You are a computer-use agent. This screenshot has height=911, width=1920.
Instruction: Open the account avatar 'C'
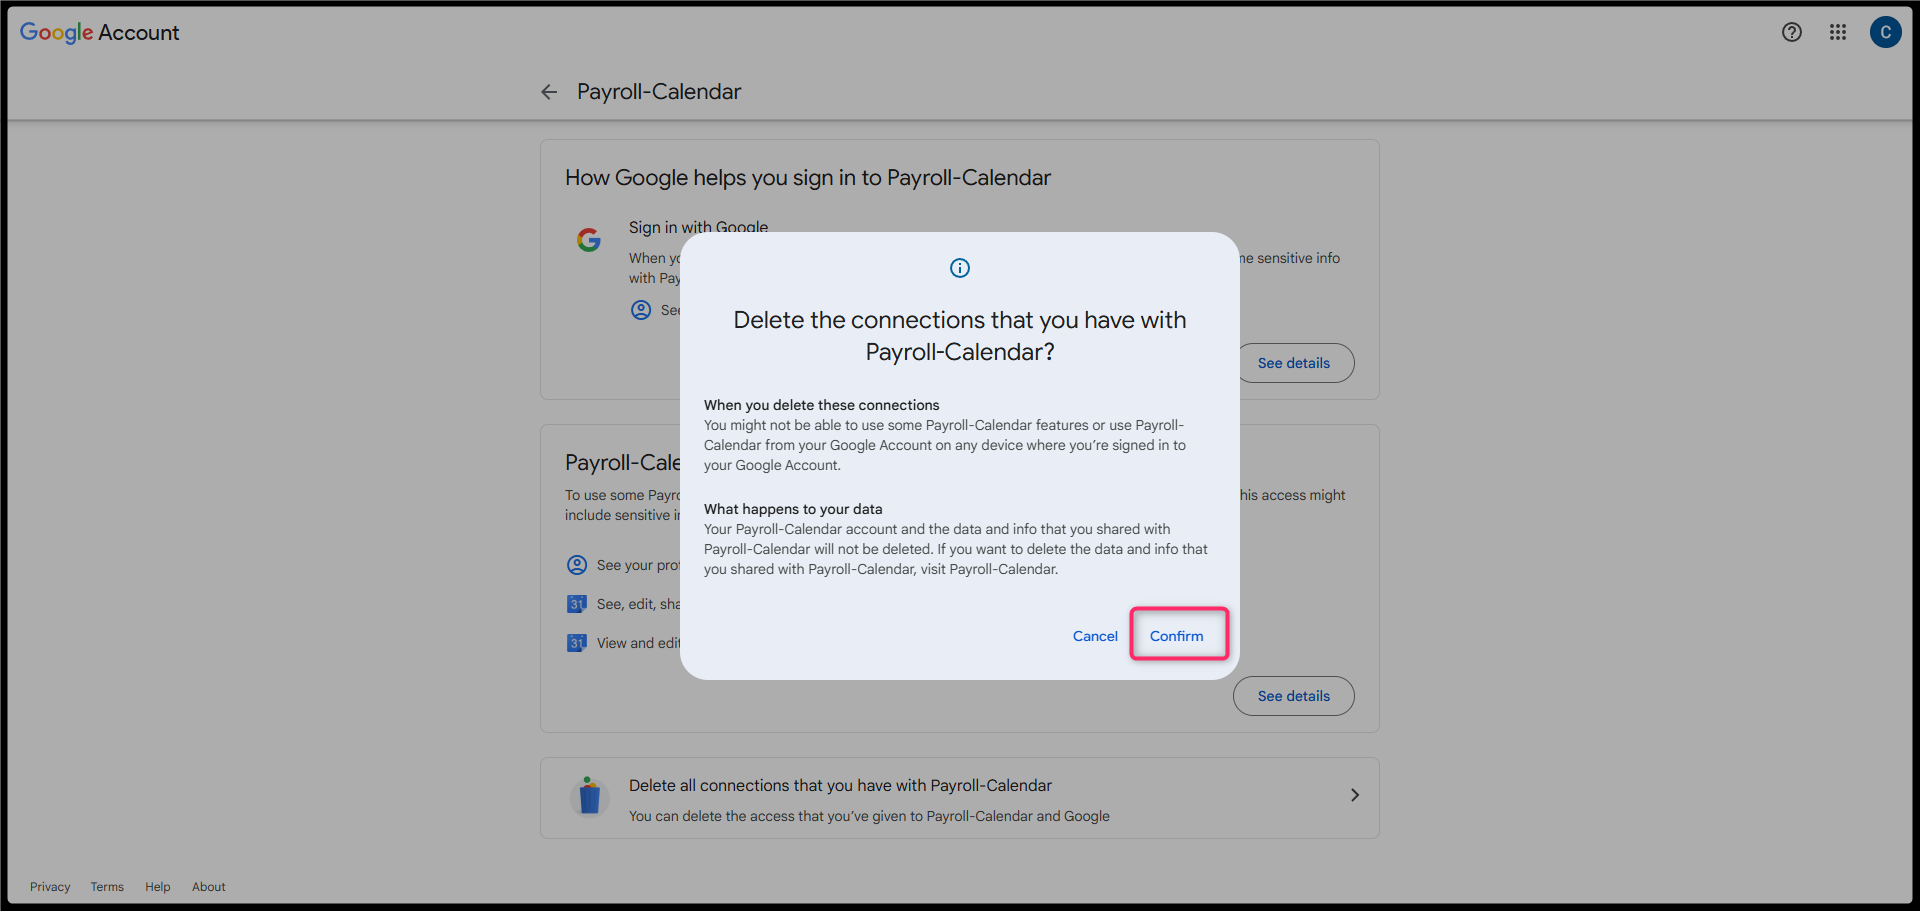point(1886,32)
